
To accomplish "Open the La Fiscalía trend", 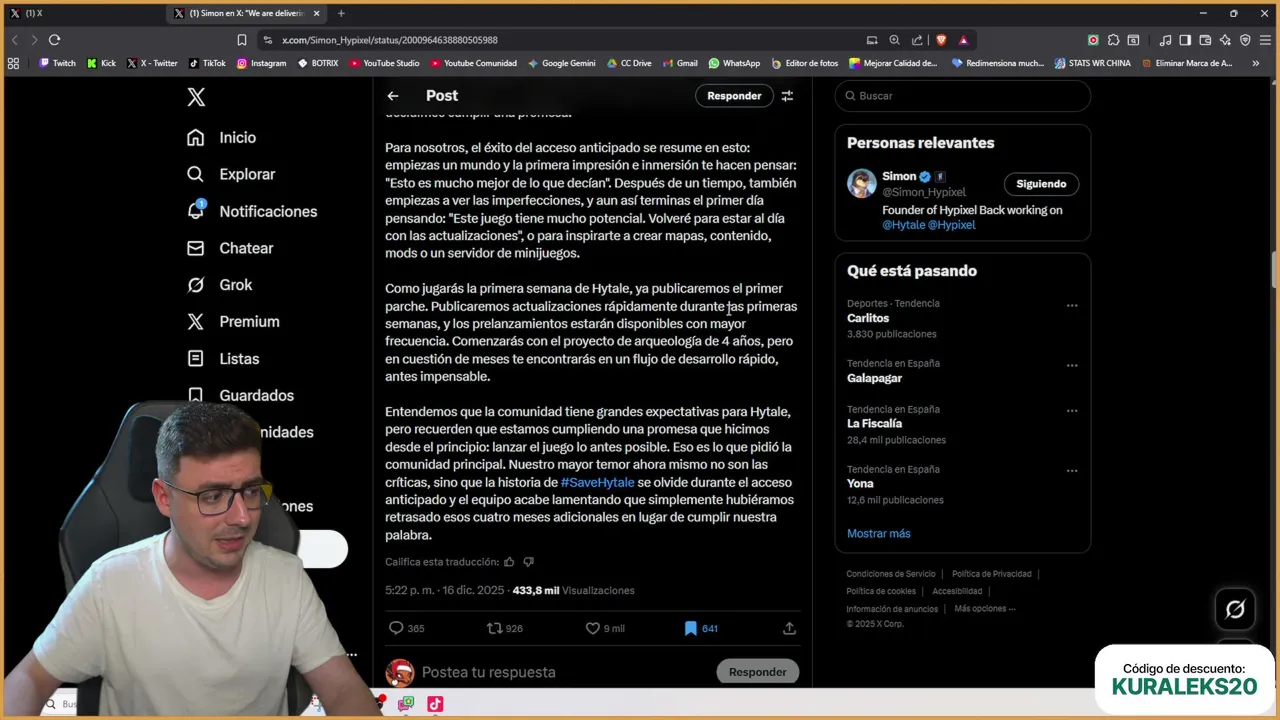I will point(874,424).
